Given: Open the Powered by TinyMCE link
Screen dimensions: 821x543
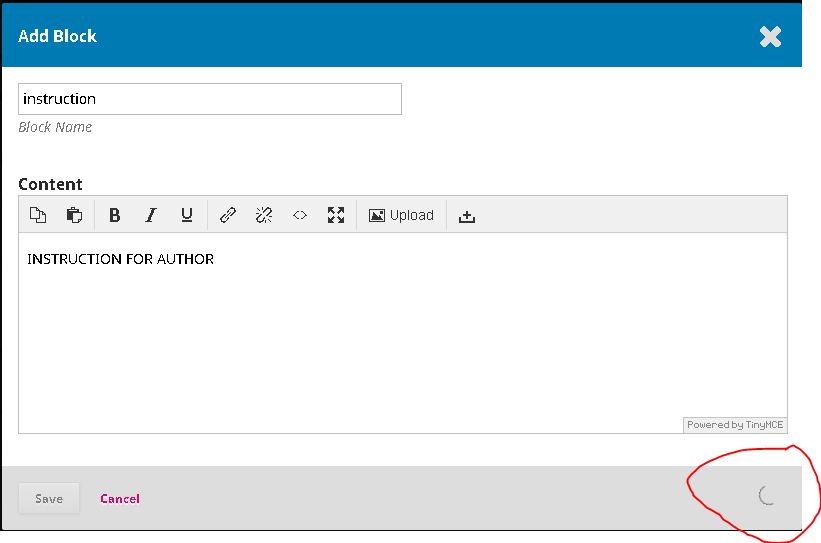Looking at the screenshot, I should [735, 425].
